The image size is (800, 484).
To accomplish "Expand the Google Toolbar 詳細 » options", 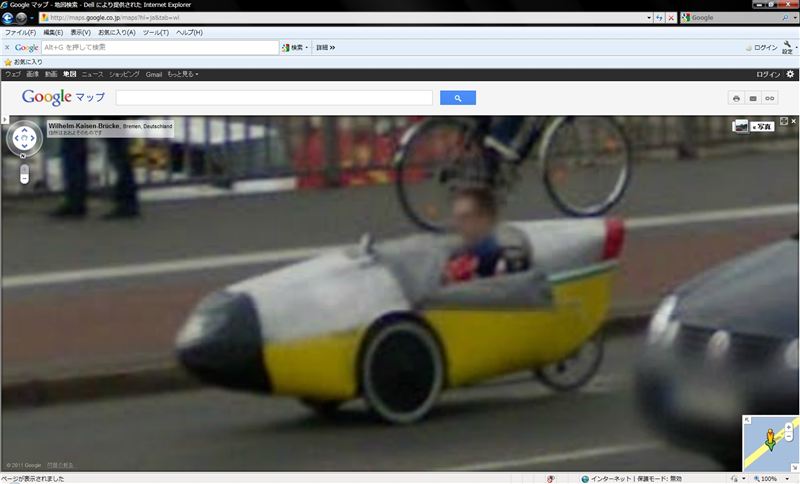I will [x=326, y=47].
